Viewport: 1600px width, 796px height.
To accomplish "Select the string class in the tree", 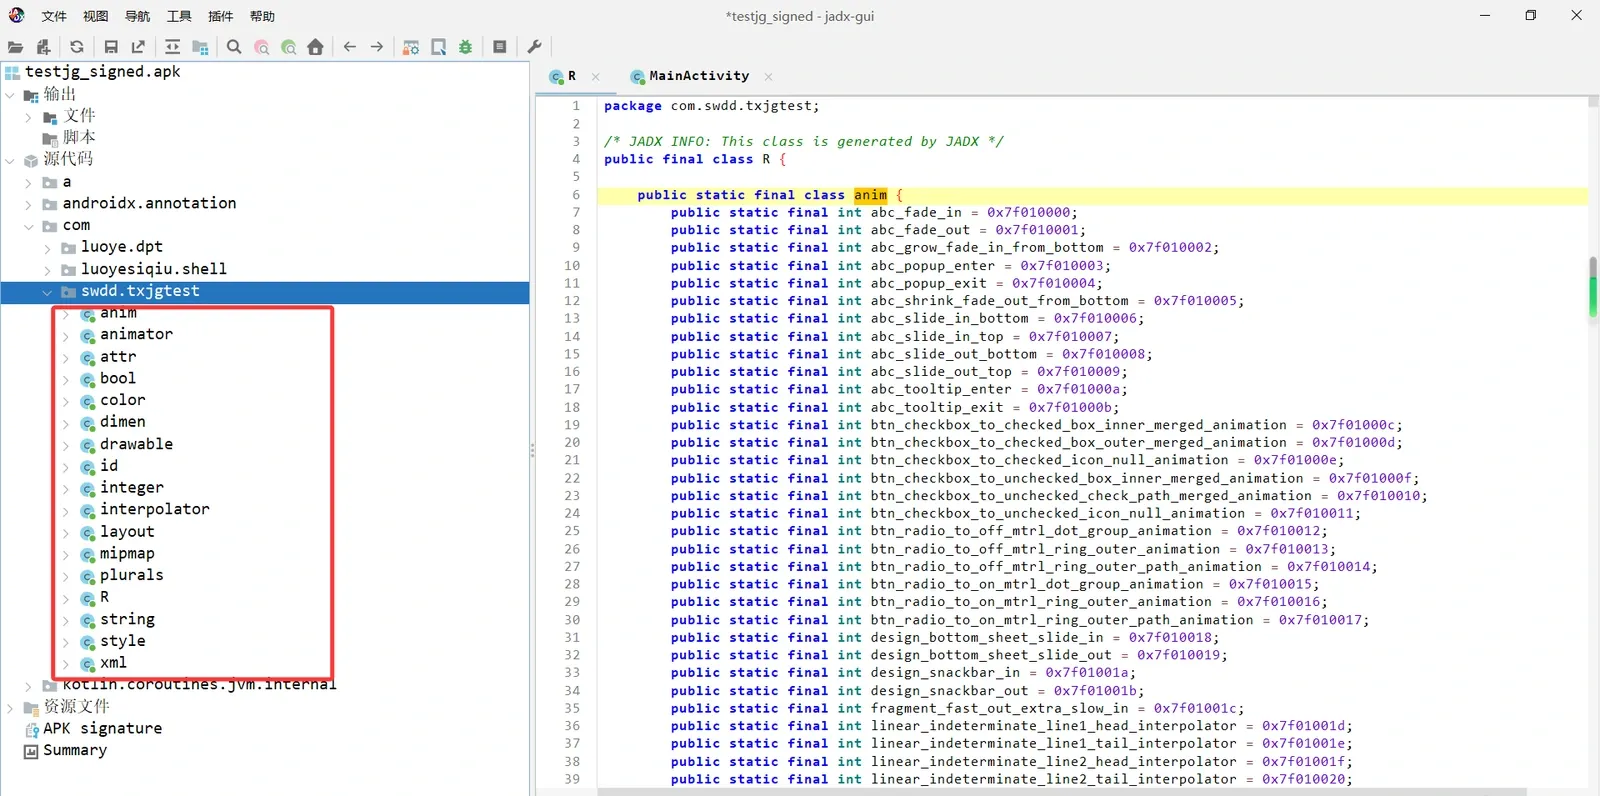I will click(127, 619).
